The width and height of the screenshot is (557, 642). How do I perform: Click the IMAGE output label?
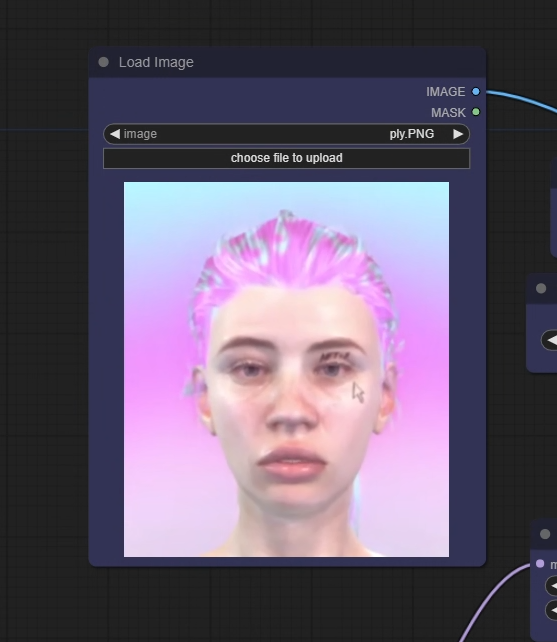tap(445, 92)
